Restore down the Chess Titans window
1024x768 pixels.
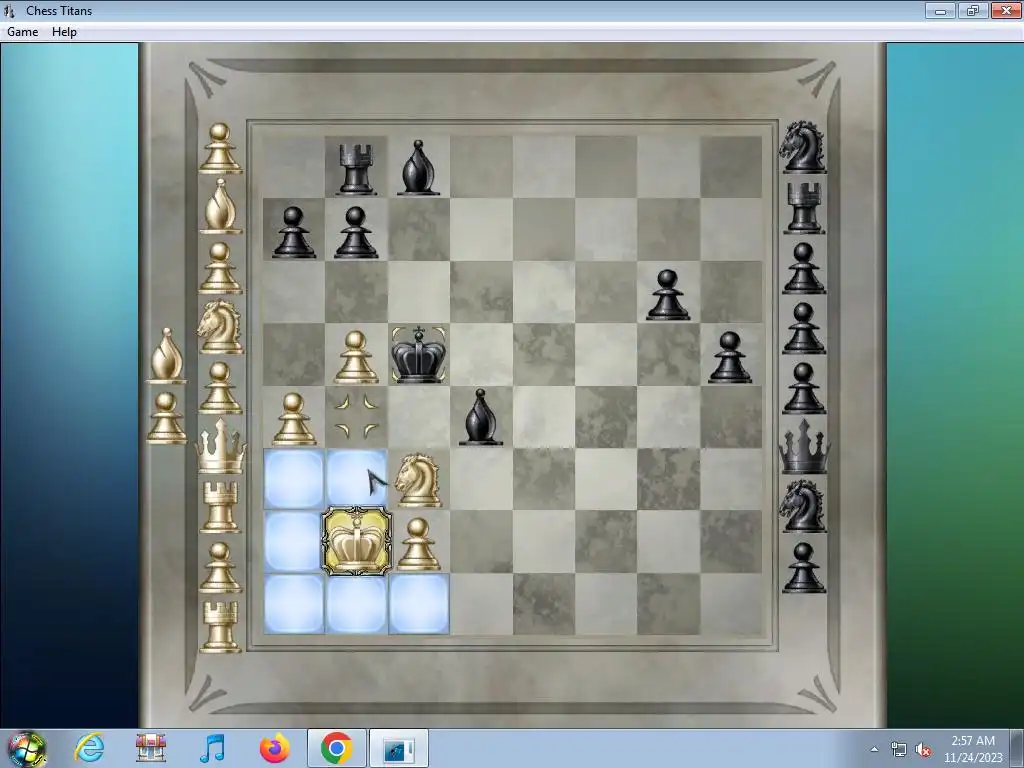coord(972,10)
